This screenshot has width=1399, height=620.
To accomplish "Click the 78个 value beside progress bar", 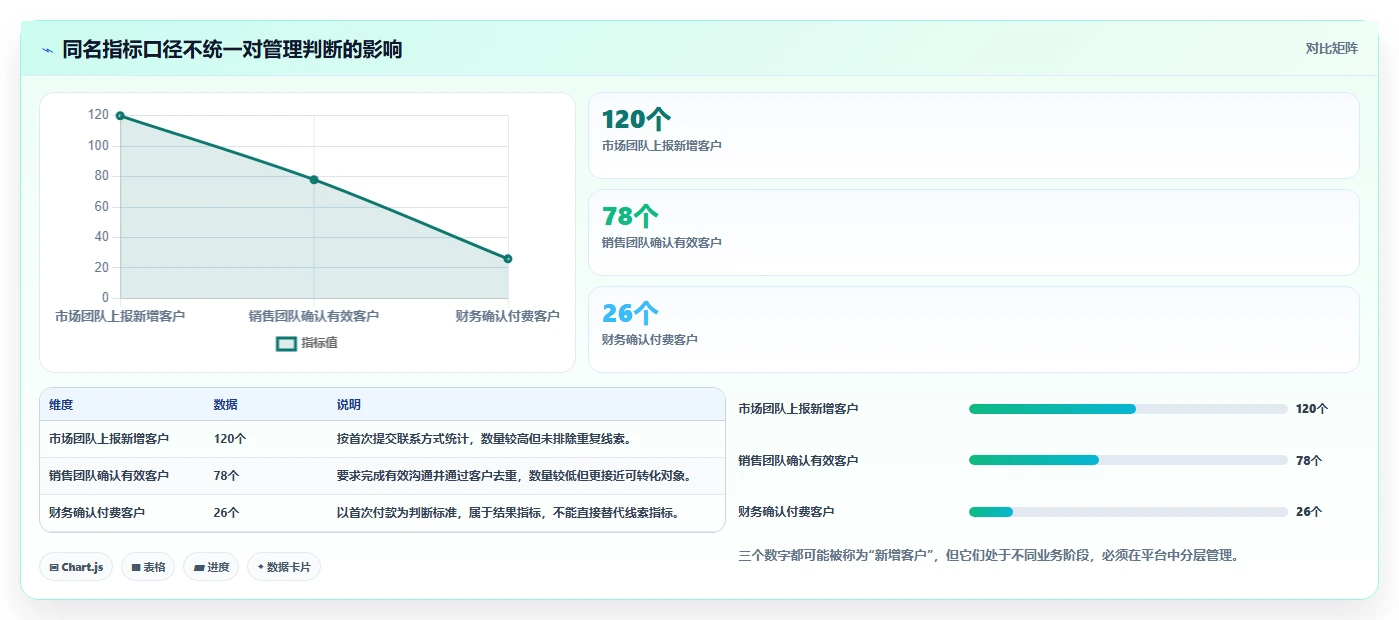I will pos(1309,461).
